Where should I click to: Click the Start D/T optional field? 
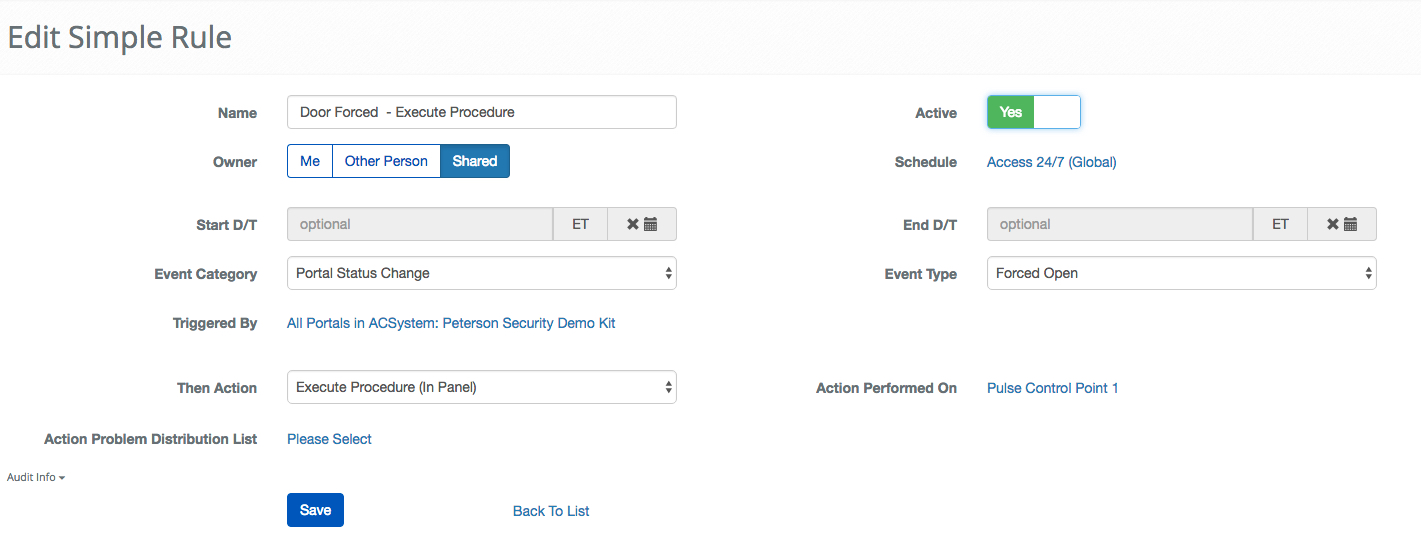point(420,224)
